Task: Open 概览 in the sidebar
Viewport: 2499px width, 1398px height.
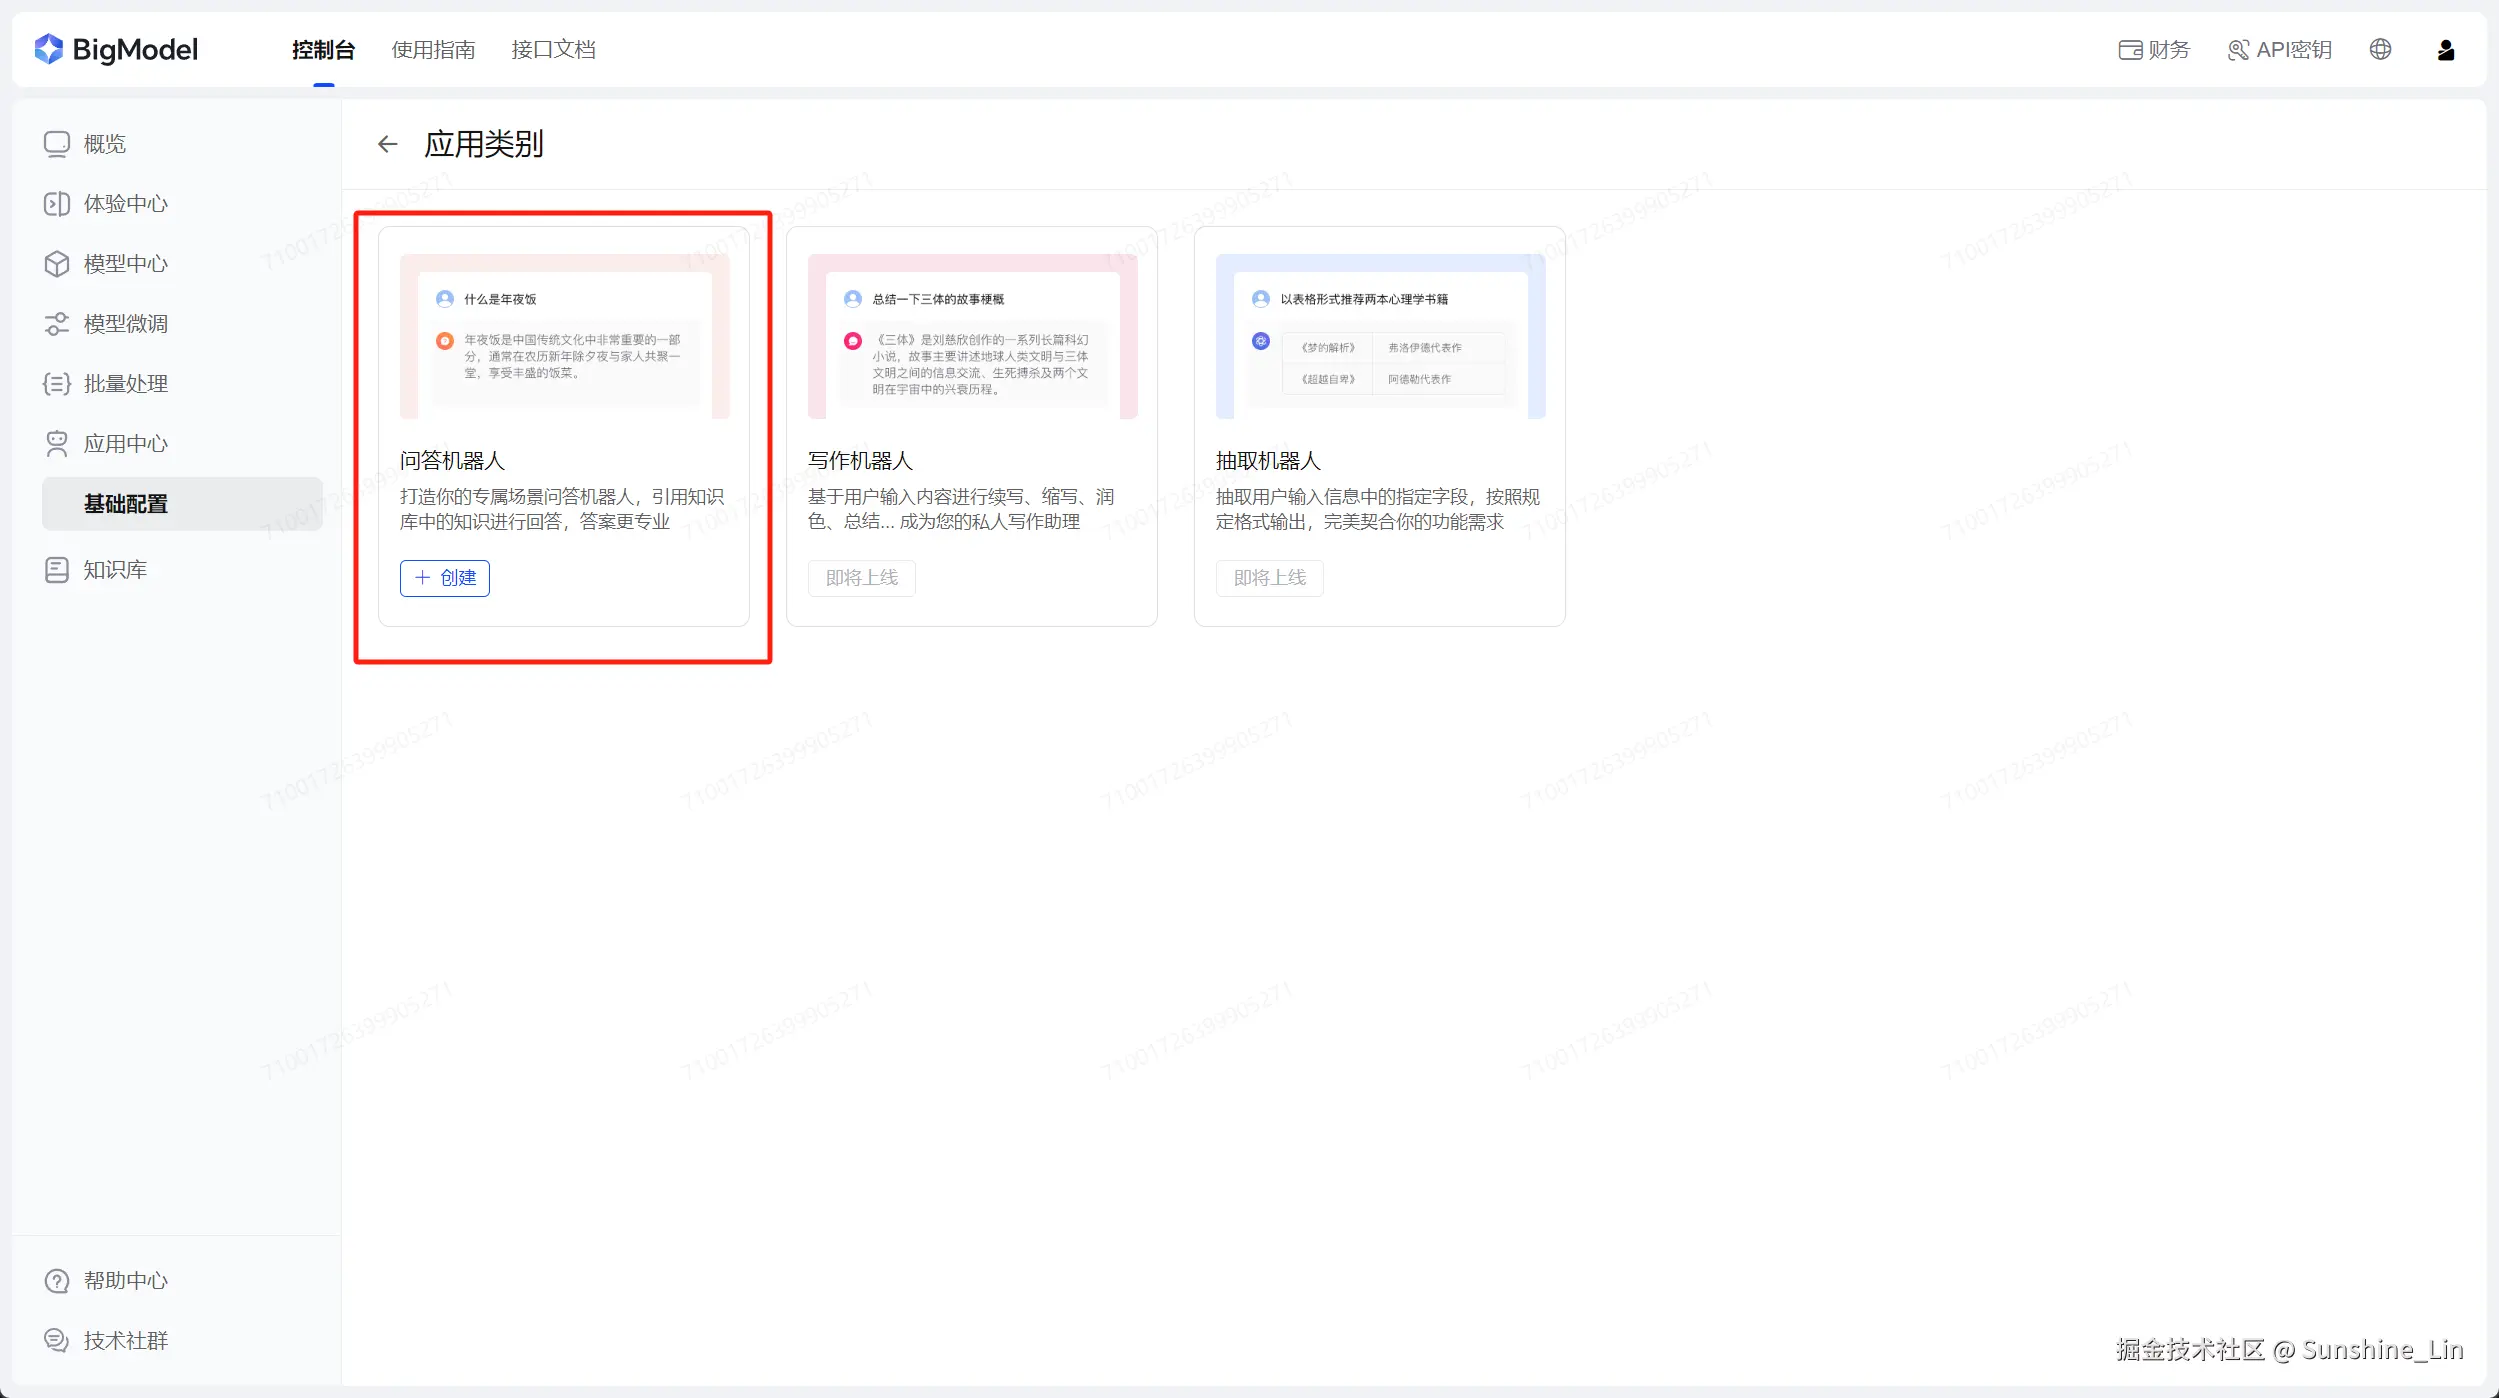Action: pyautogui.click(x=104, y=144)
